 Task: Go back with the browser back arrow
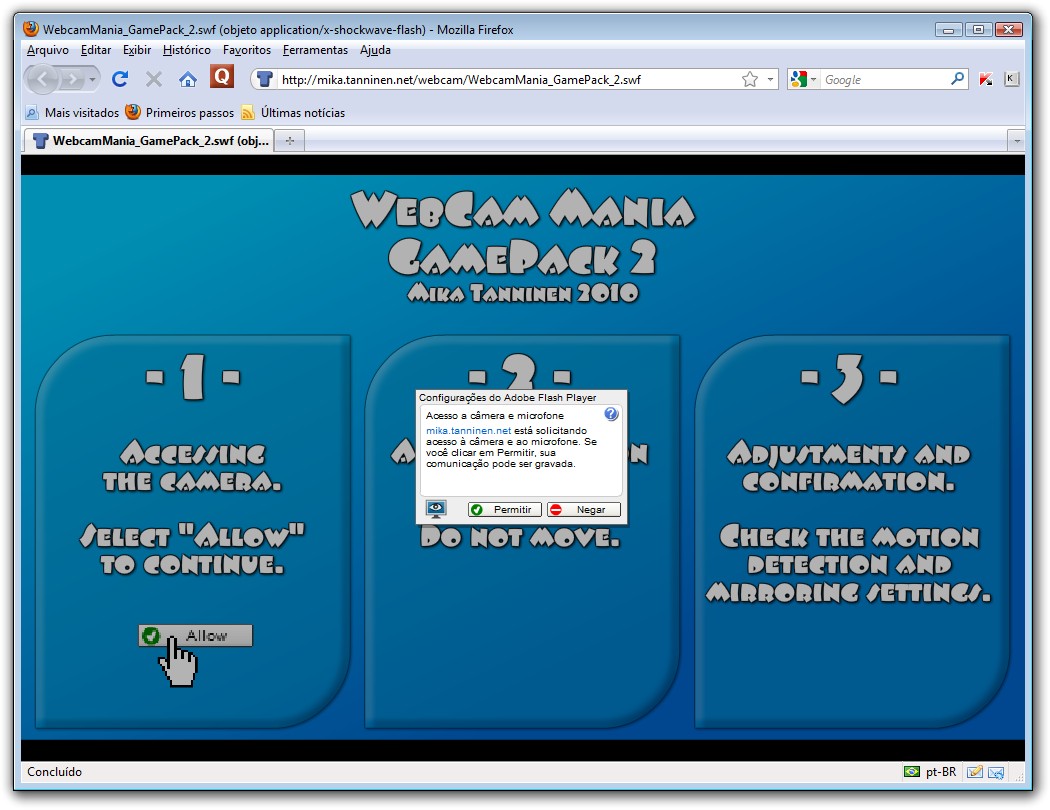pos(42,80)
